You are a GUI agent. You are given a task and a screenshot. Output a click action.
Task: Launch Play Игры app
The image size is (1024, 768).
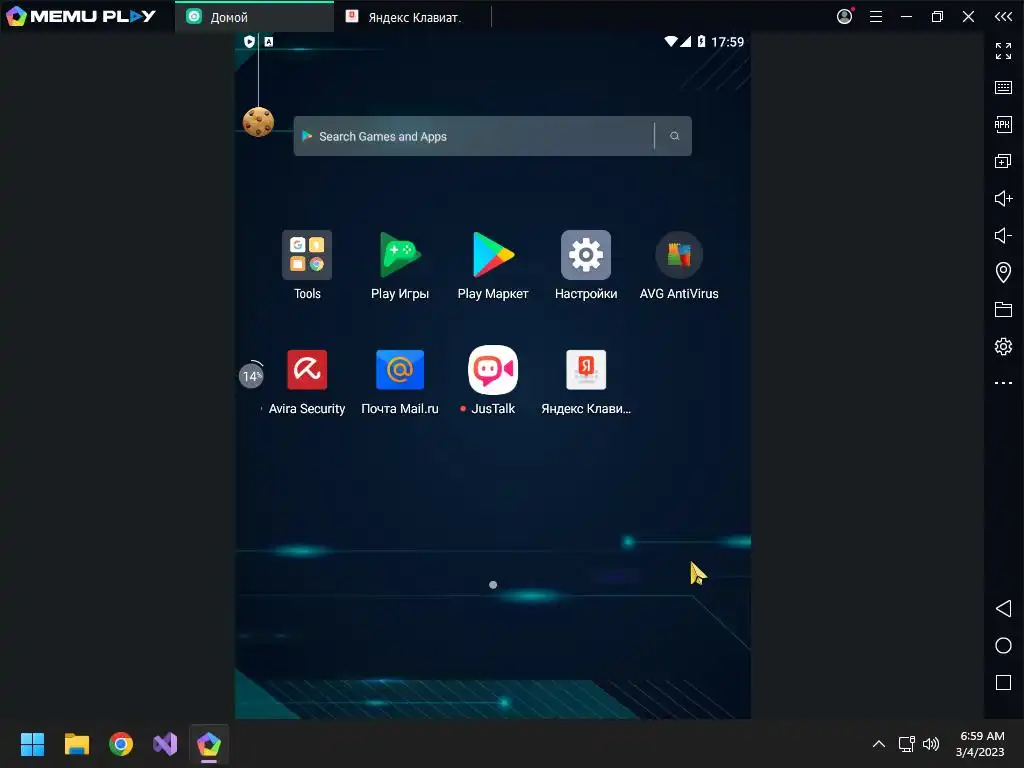pos(400,255)
